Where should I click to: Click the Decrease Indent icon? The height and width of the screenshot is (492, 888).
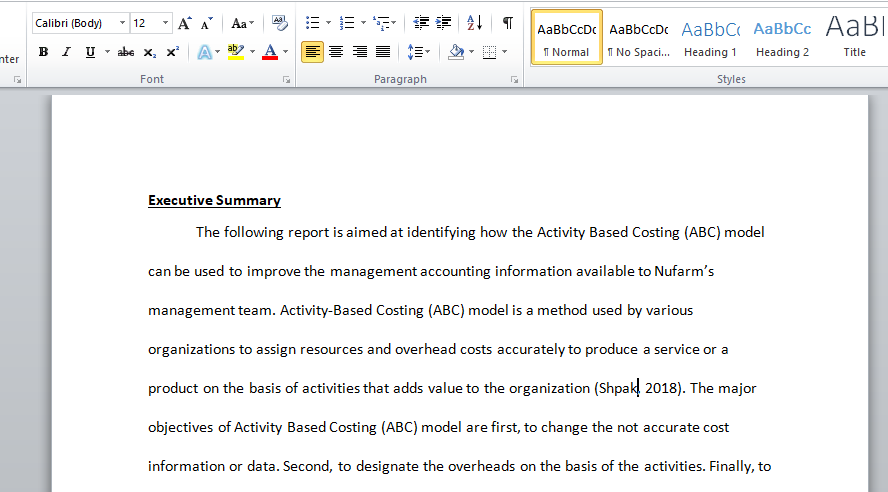421,23
